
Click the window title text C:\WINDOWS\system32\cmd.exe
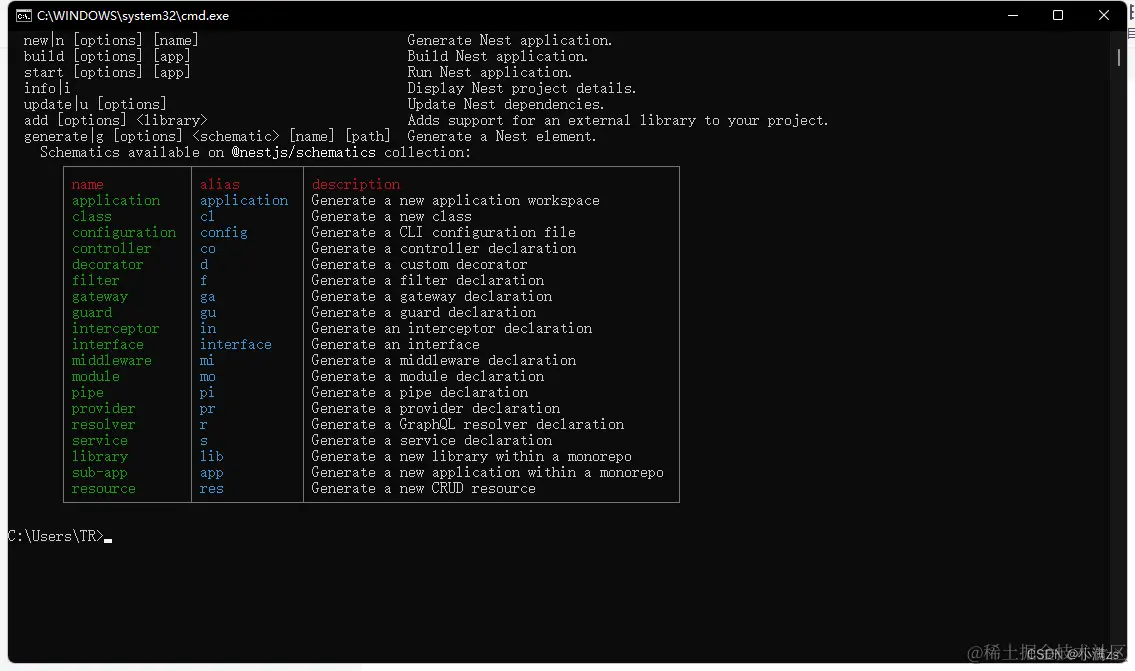(x=133, y=16)
